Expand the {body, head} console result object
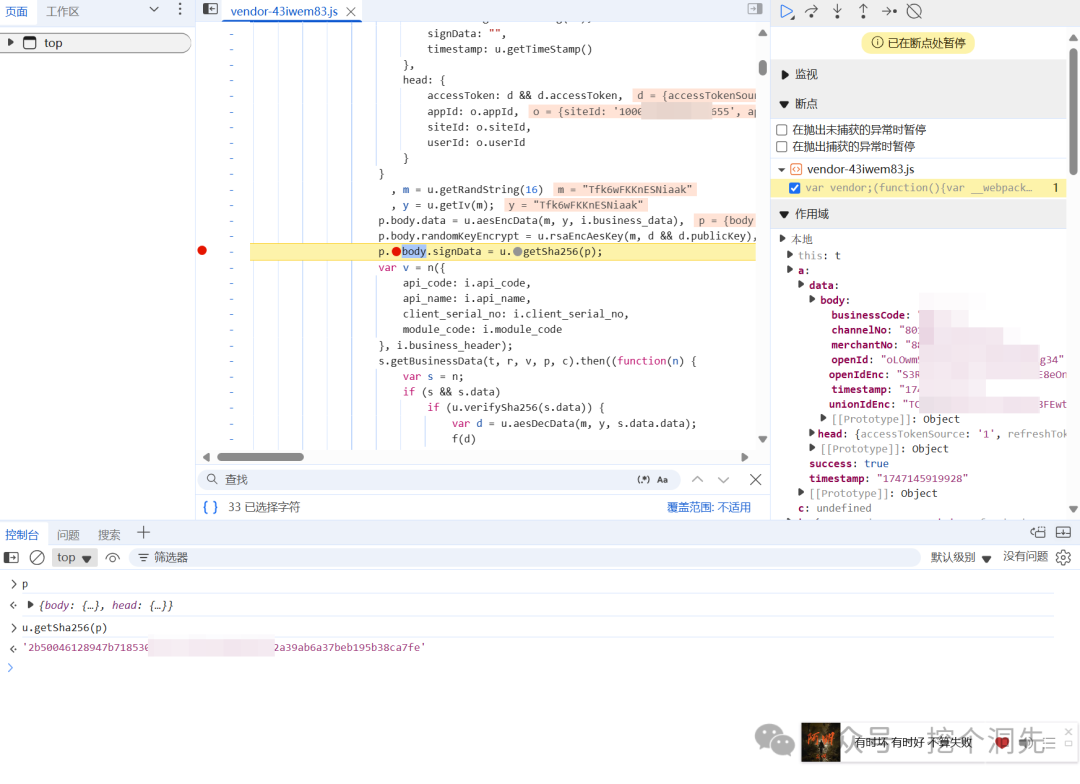Viewport: 1080px width, 784px height. click(30, 604)
